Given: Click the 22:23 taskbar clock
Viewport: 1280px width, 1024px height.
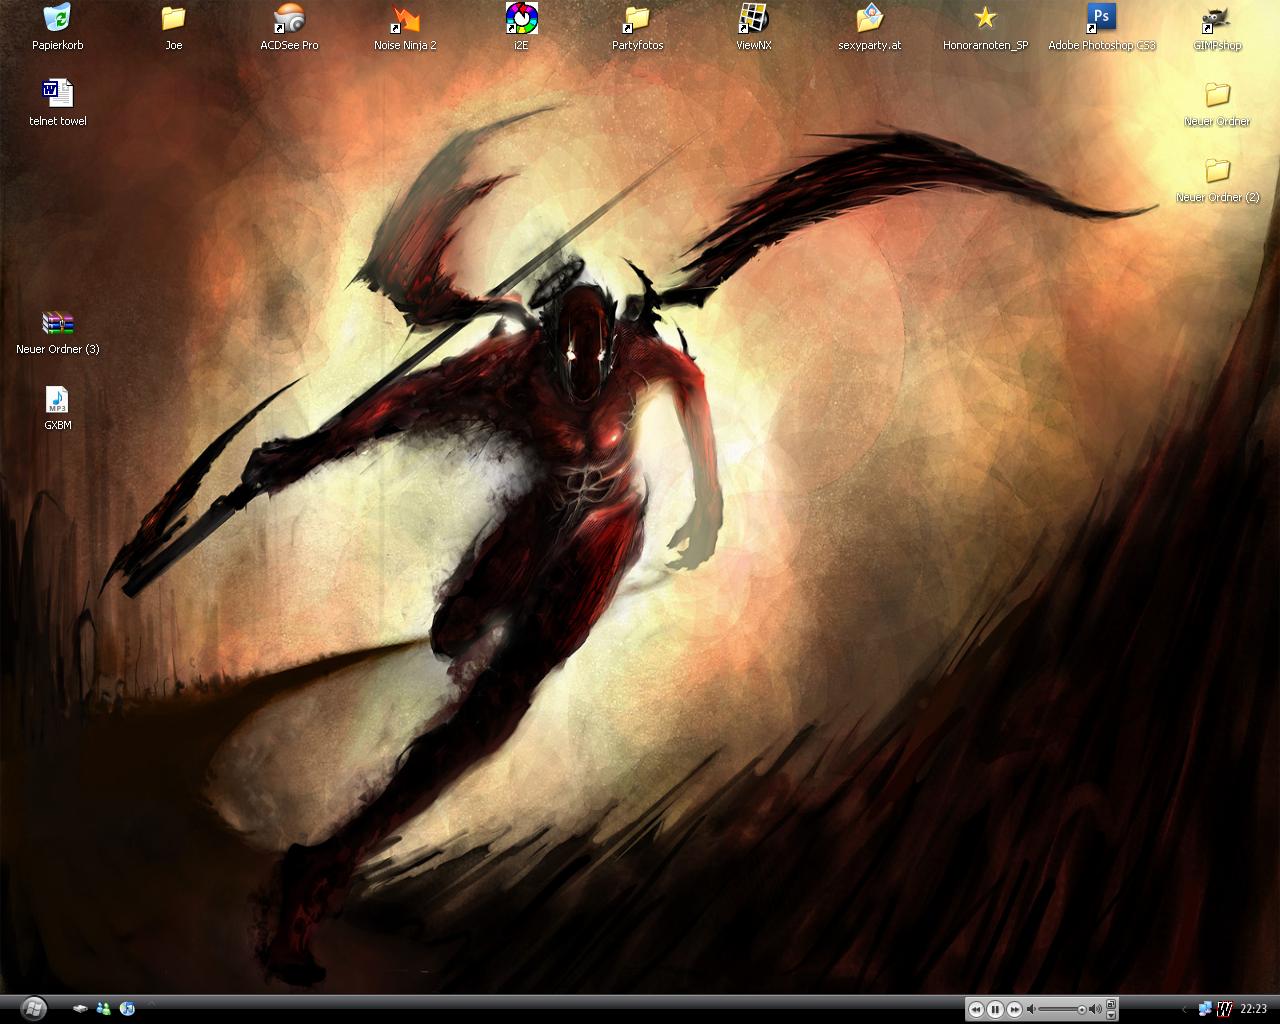Looking at the screenshot, I should coord(1253,1009).
